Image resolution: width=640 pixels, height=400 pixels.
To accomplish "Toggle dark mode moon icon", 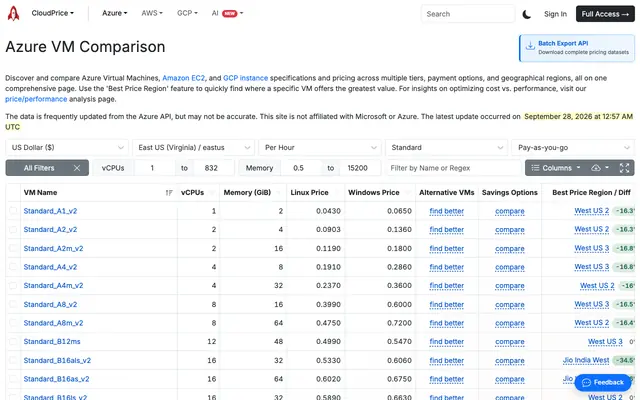I will coord(527,14).
